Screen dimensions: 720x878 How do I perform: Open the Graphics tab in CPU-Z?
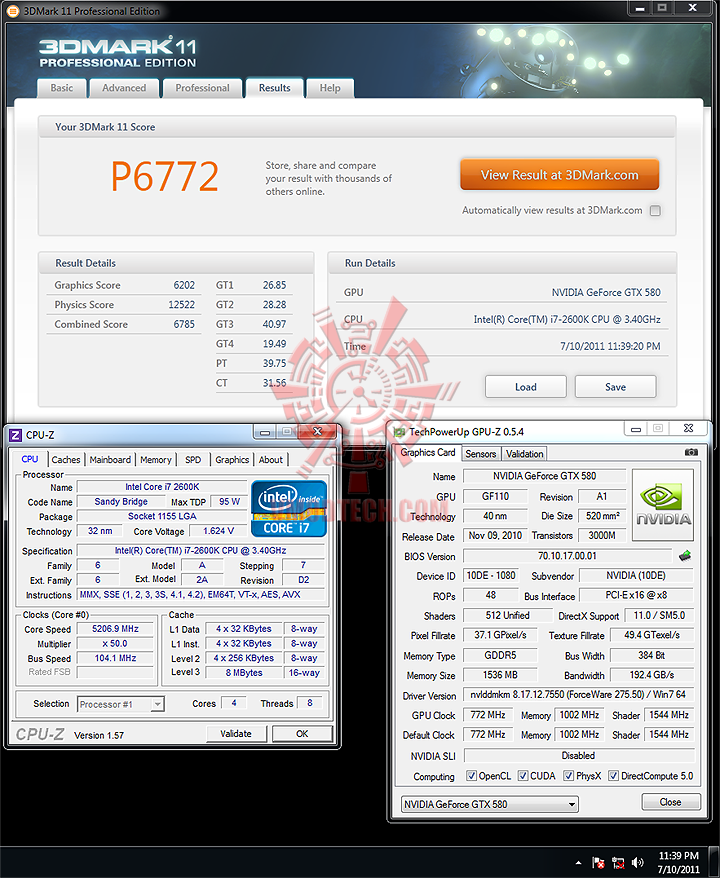pyautogui.click(x=232, y=460)
